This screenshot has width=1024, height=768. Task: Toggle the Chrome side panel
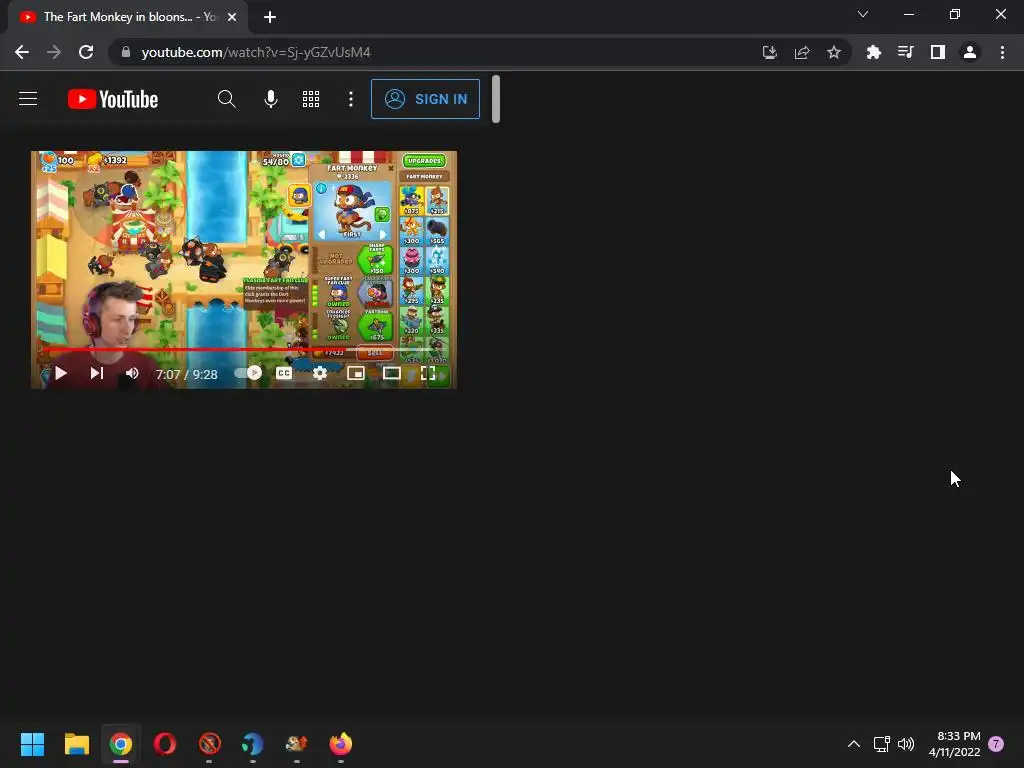pos(938,52)
